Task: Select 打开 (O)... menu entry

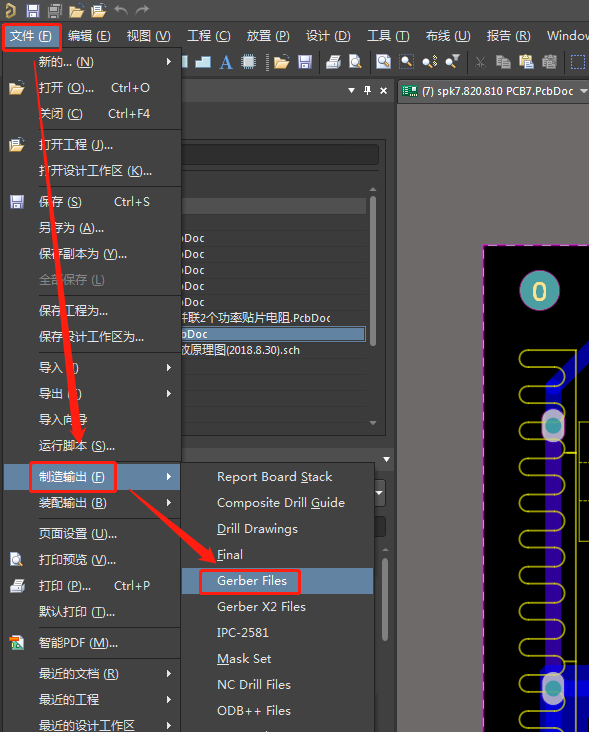Action: 92,88
